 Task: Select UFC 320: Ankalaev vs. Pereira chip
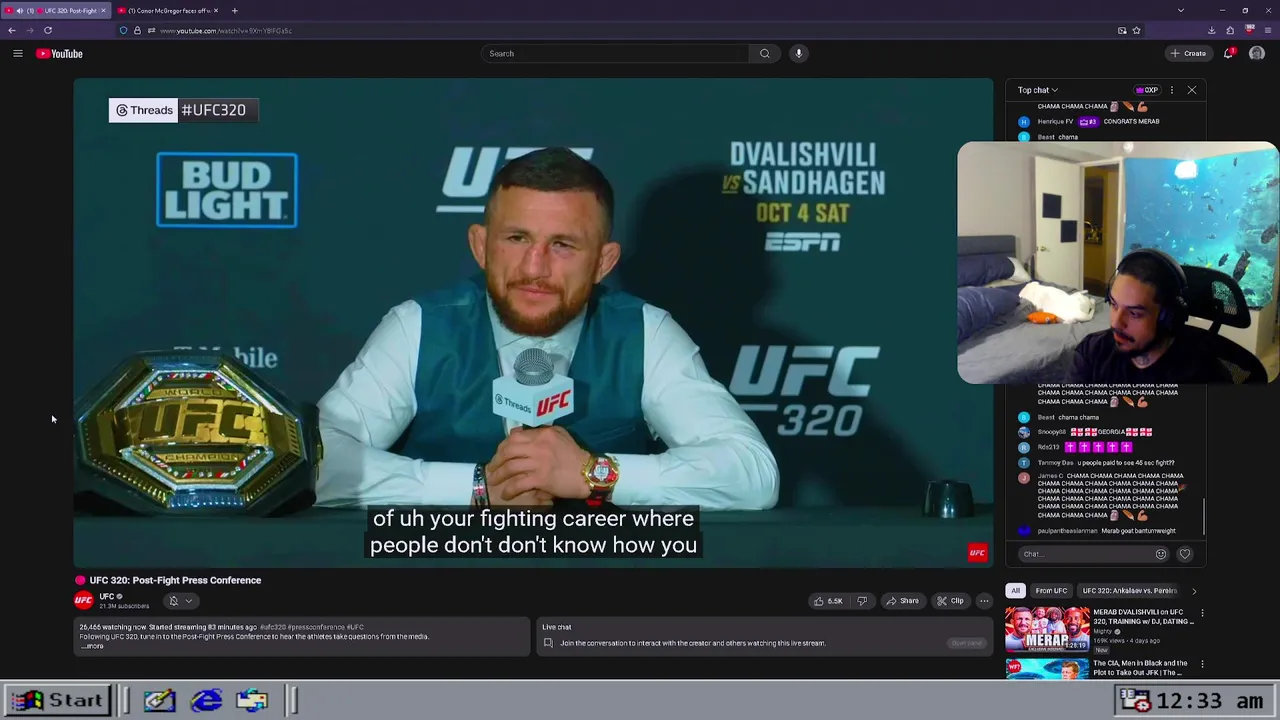[1129, 591]
